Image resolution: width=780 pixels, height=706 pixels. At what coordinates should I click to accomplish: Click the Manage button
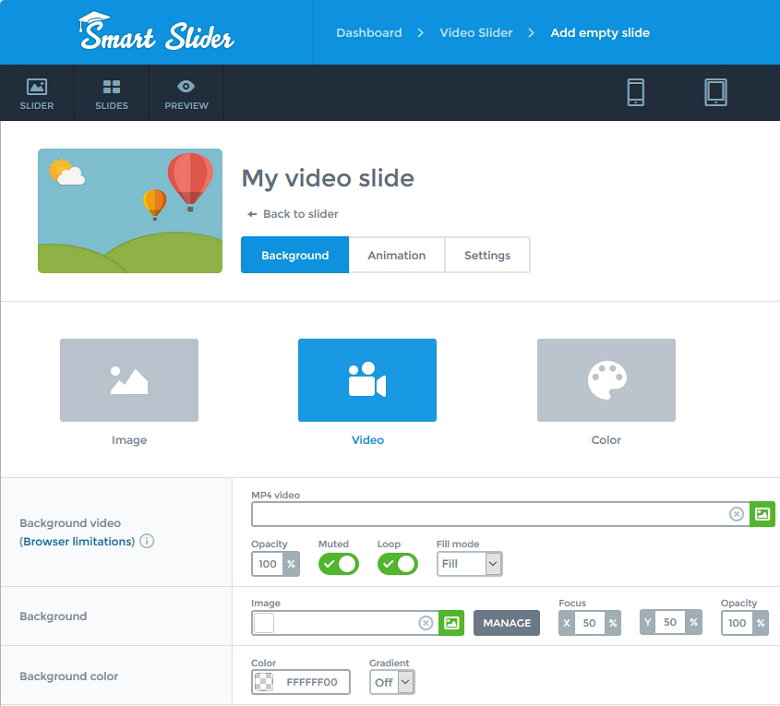[x=506, y=623]
